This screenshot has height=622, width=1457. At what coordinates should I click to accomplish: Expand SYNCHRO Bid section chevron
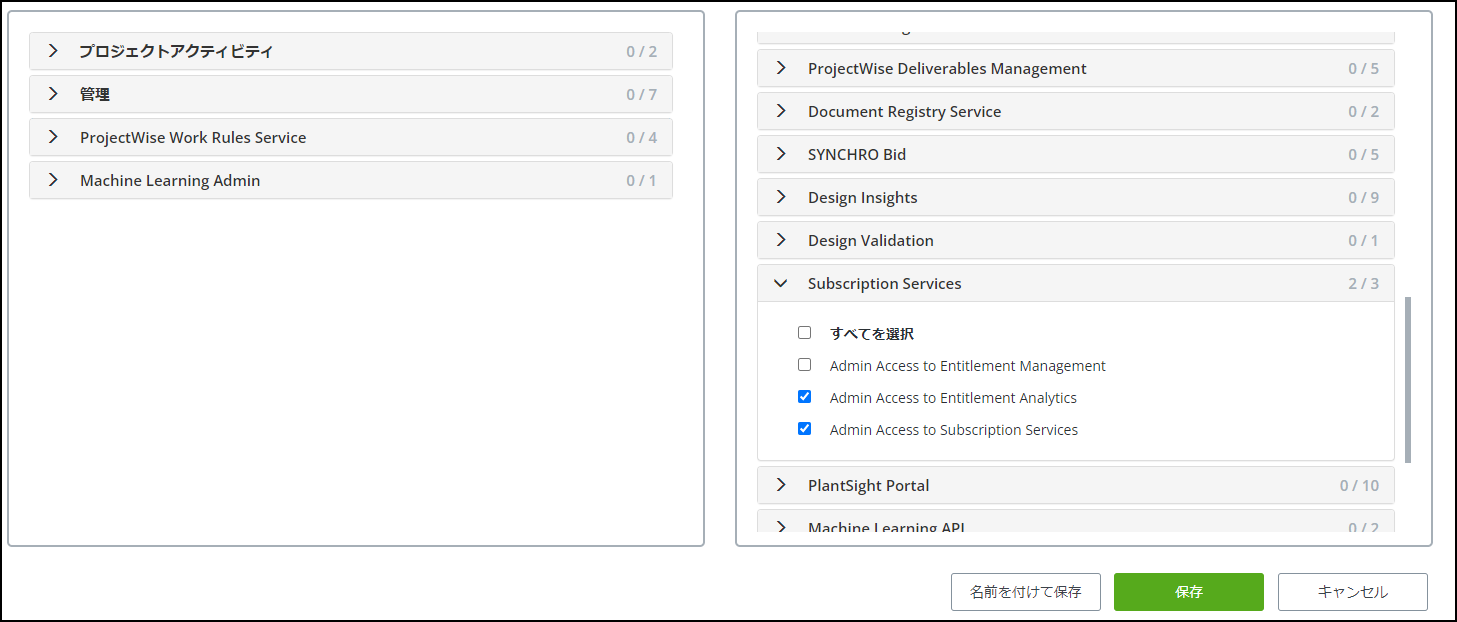tap(781, 154)
